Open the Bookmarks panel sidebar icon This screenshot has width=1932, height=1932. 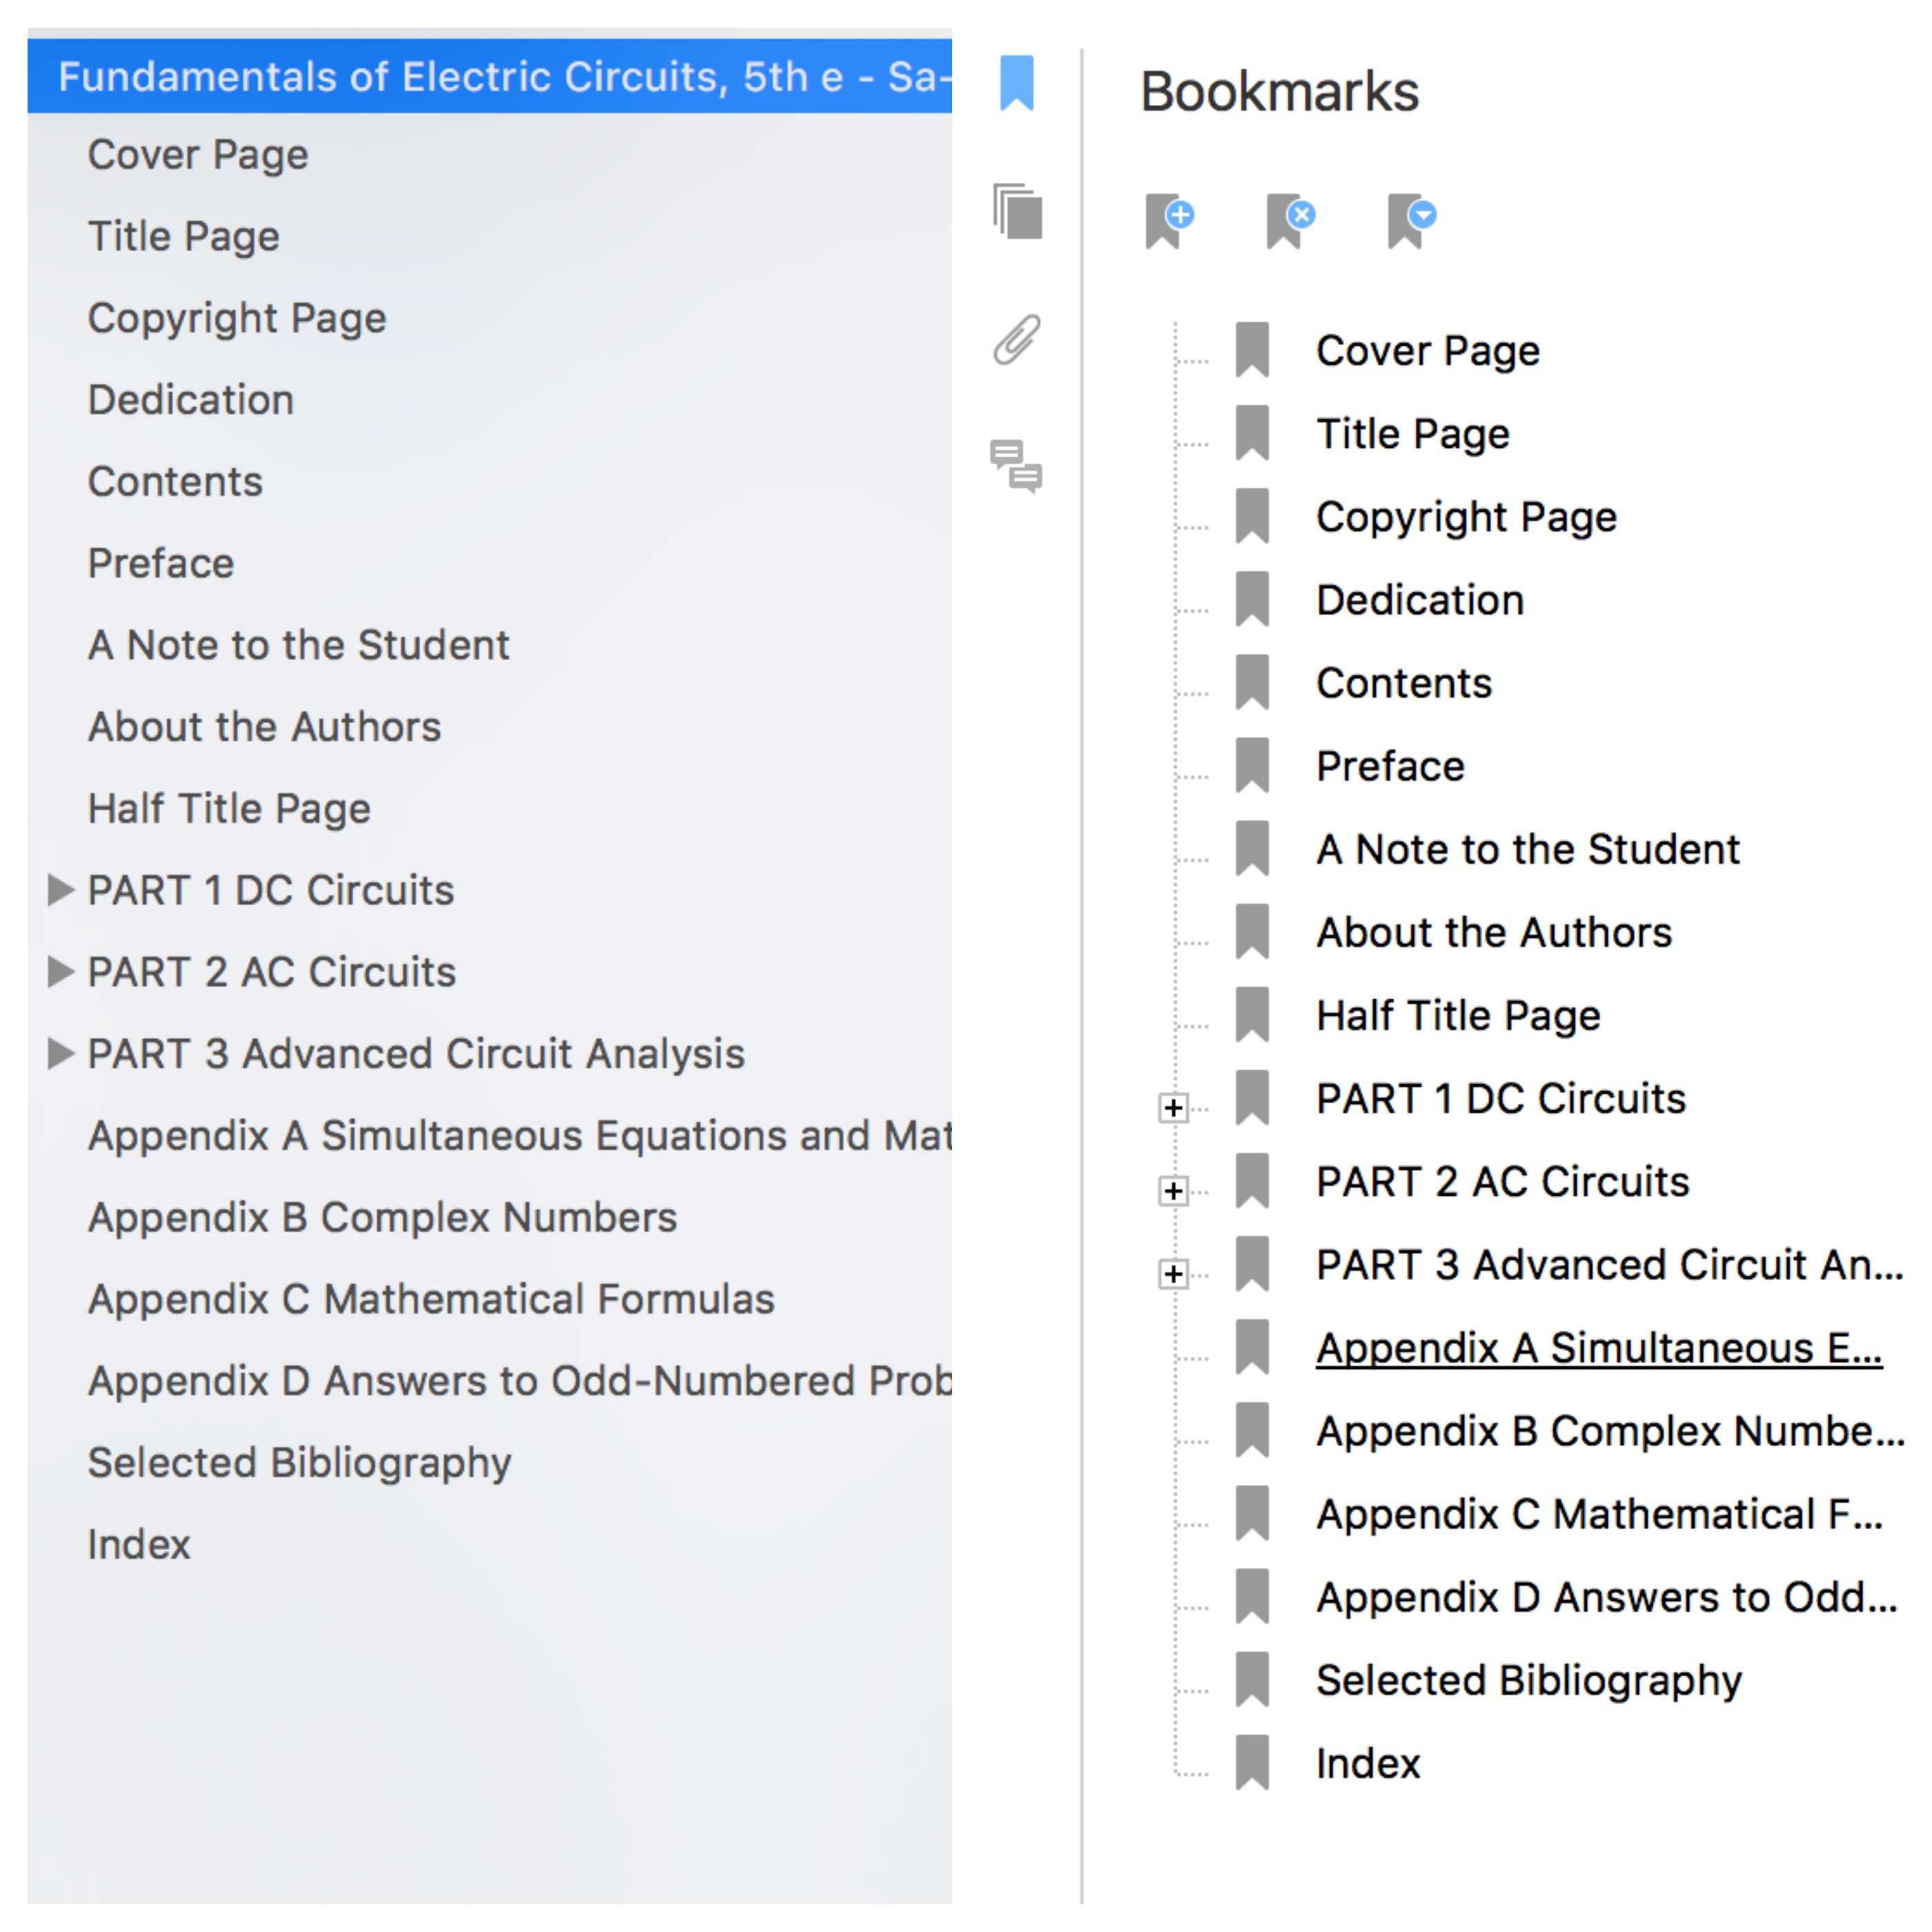point(1017,82)
